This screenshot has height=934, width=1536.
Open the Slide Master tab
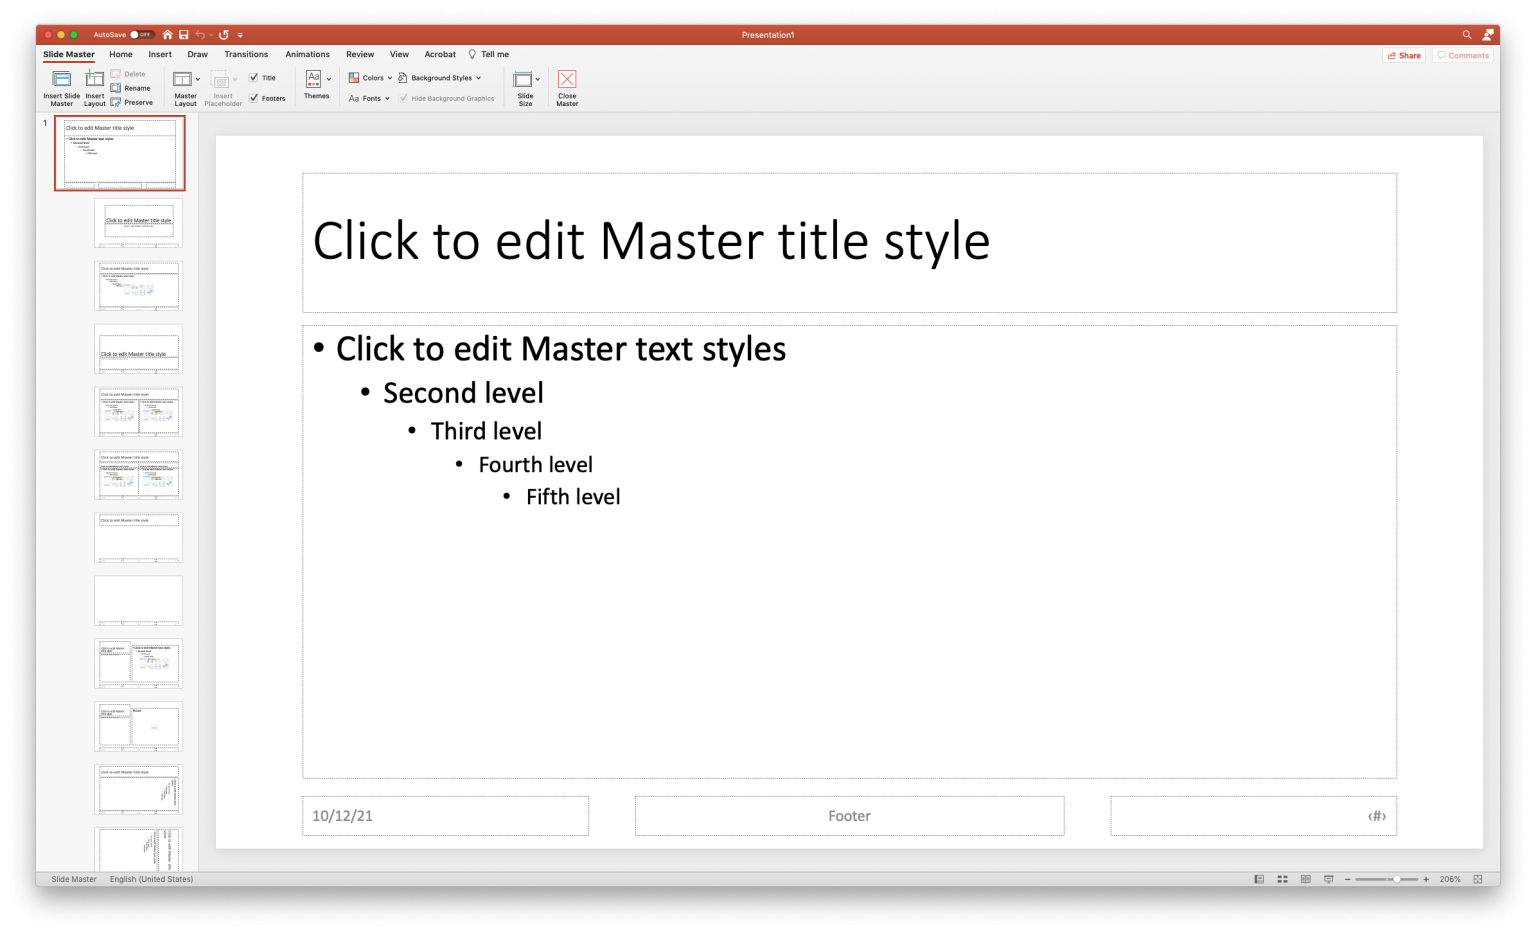tap(69, 55)
